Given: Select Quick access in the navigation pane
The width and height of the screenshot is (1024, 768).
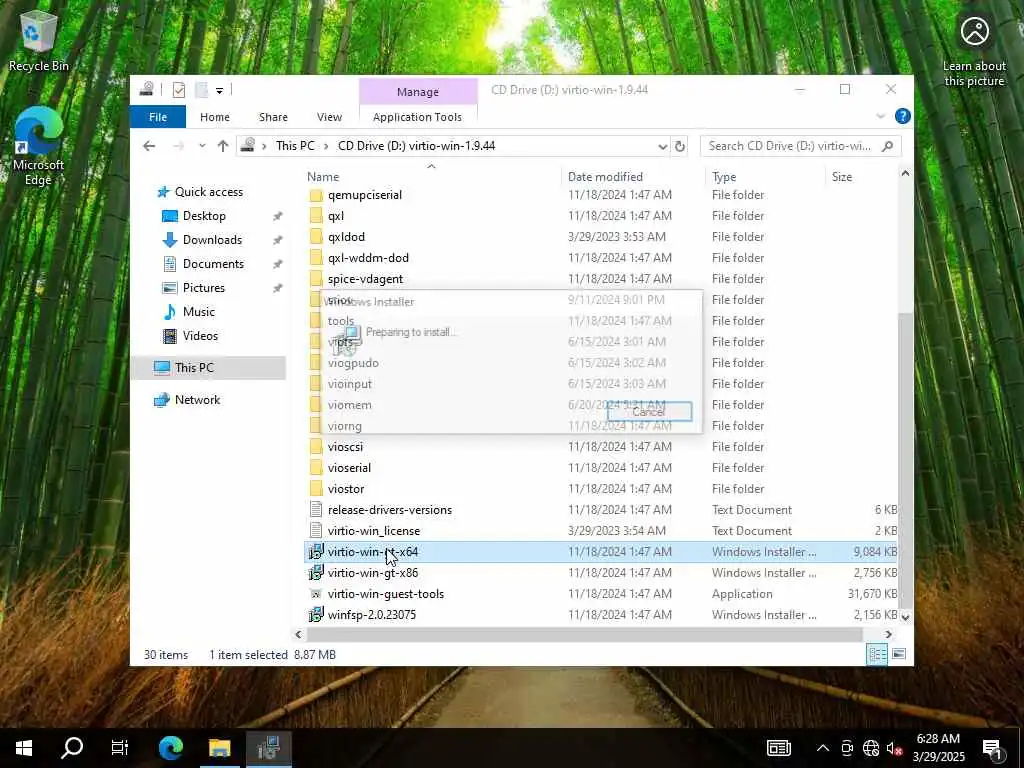Looking at the screenshot, I should pos(208,192).
